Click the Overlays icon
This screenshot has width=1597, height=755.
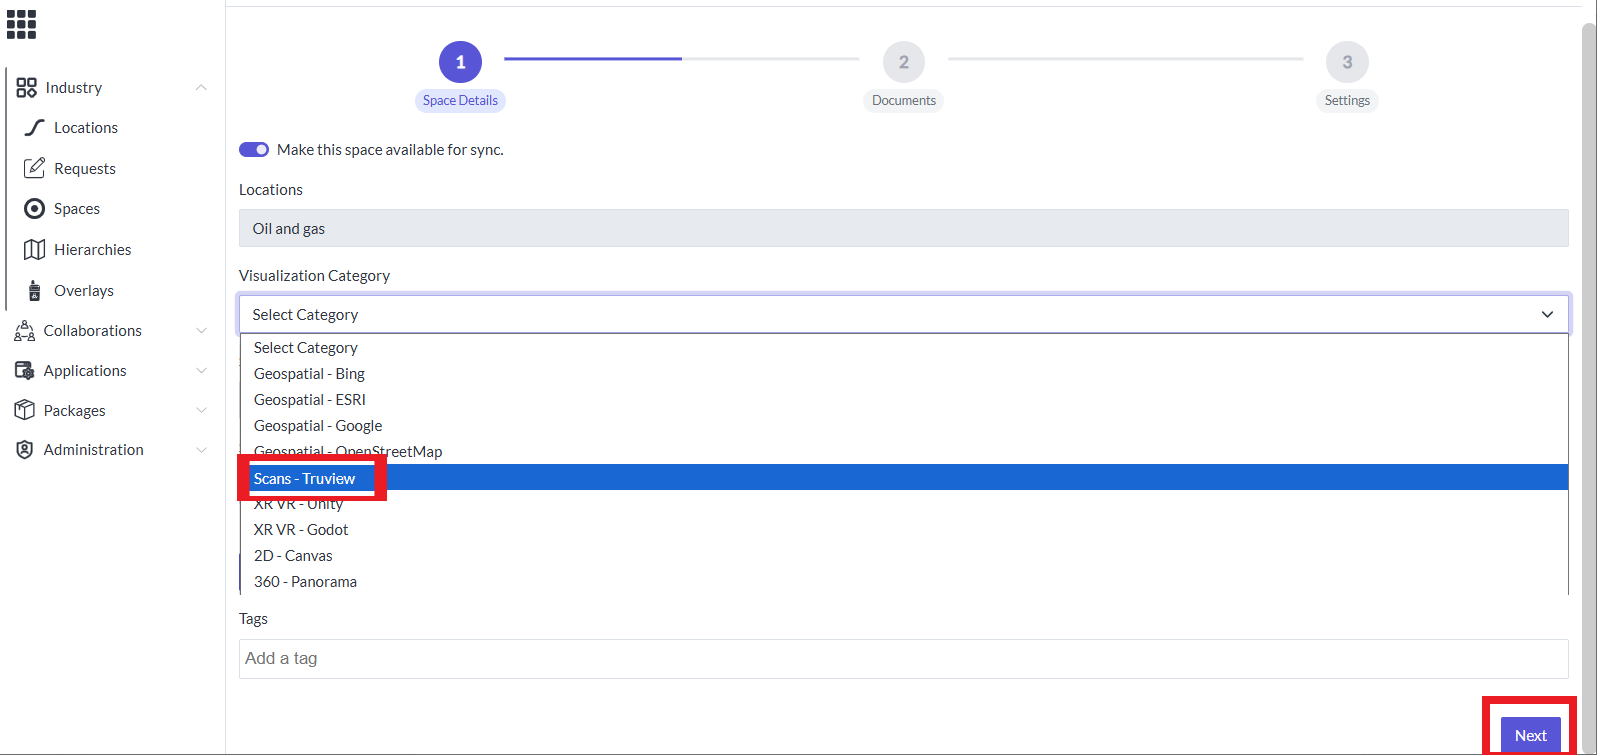coord(35,291)
